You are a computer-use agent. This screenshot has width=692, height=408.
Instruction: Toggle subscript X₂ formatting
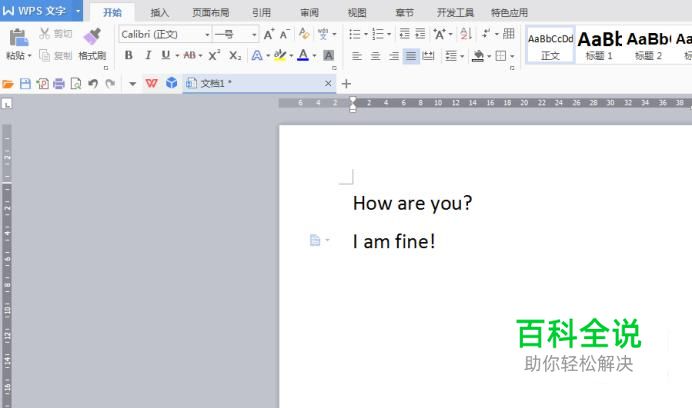point(235,56)
